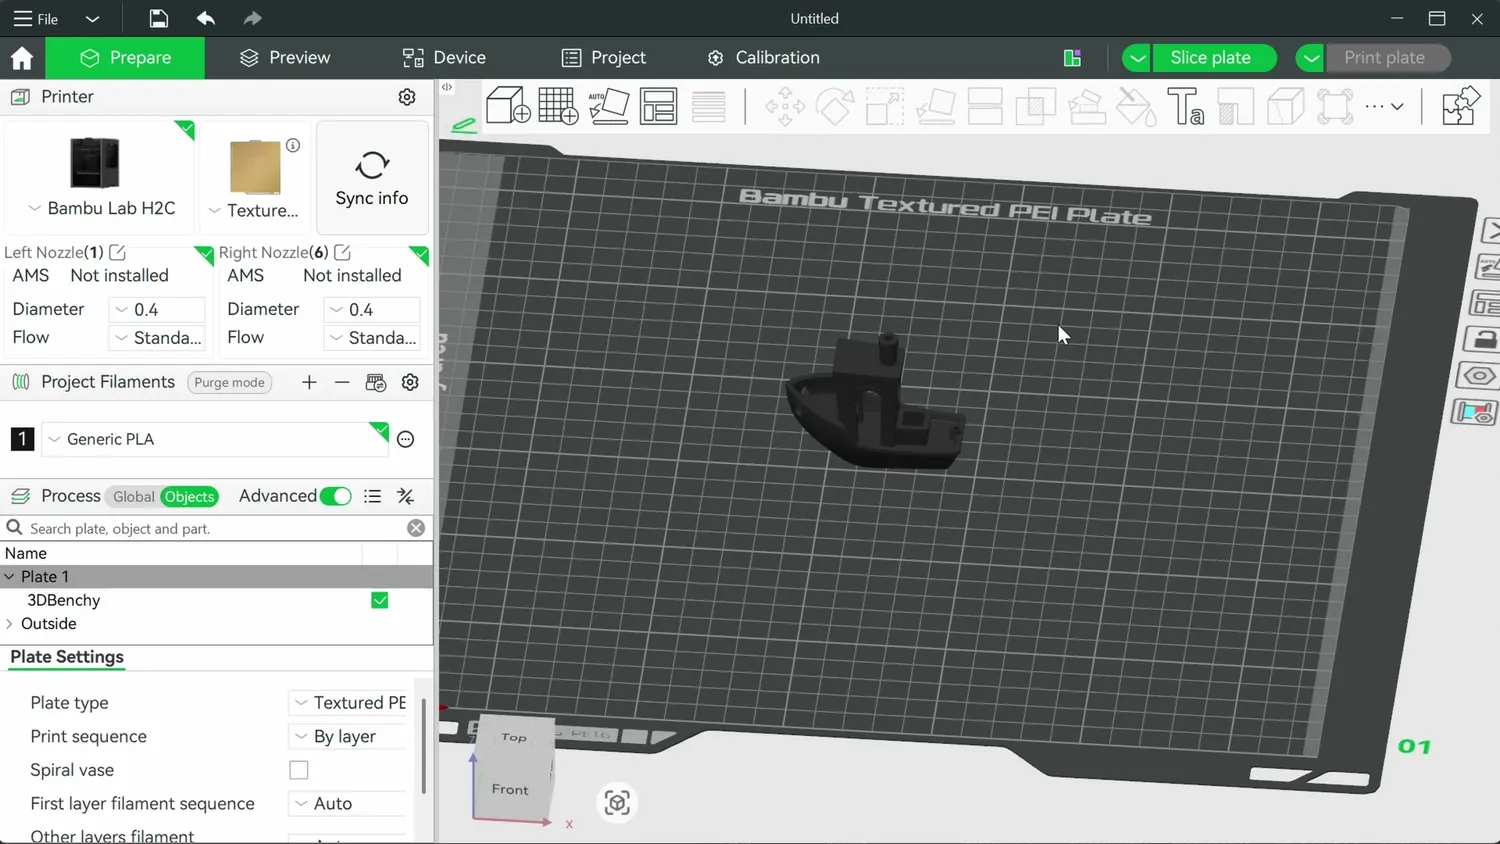This screenshot has width=1500, height=844.
Task: Open the Plate type Textured PE dropdown
Action: [348, 703]
